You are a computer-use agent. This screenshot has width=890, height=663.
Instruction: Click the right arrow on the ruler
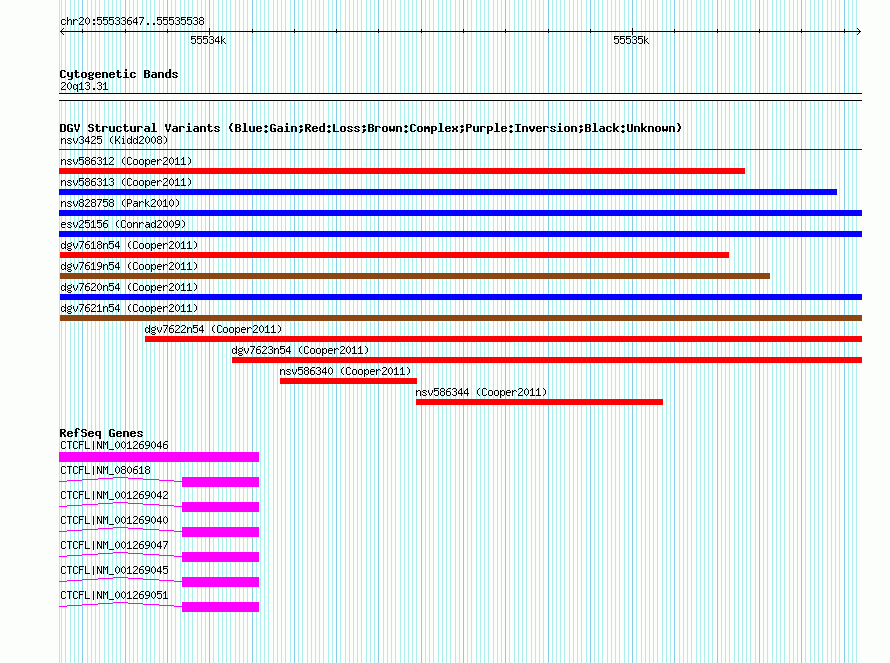click(858, 32)
